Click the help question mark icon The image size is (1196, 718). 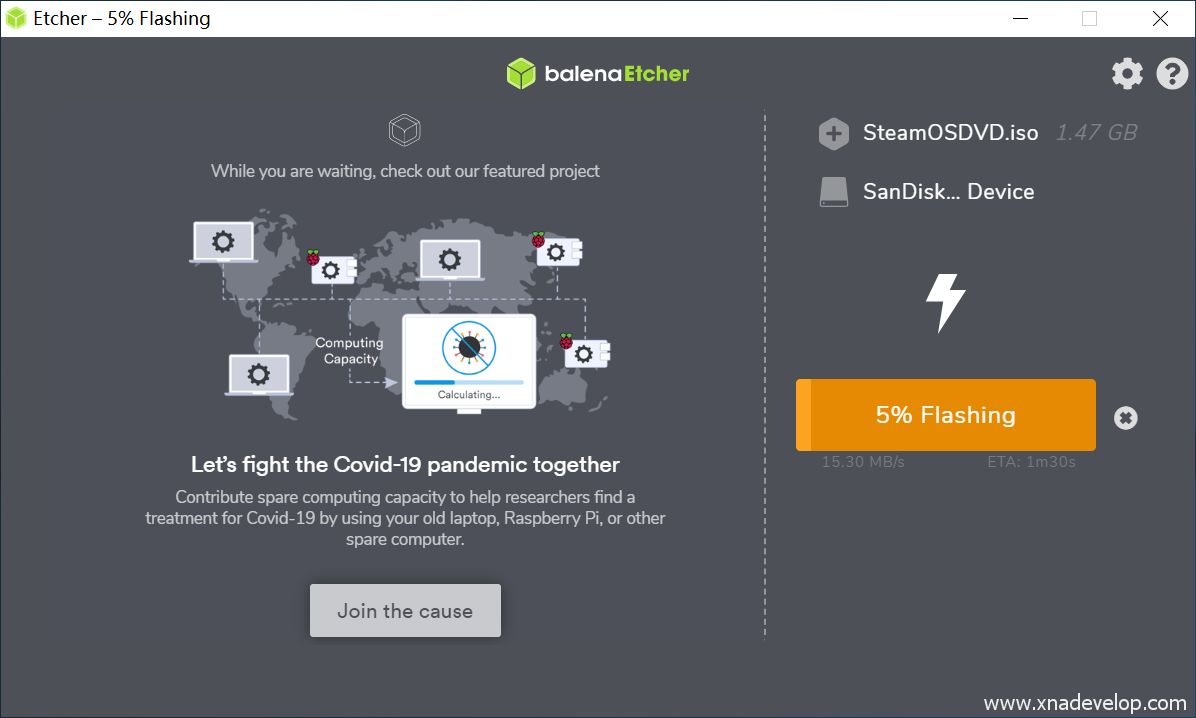click(1172, 74)
